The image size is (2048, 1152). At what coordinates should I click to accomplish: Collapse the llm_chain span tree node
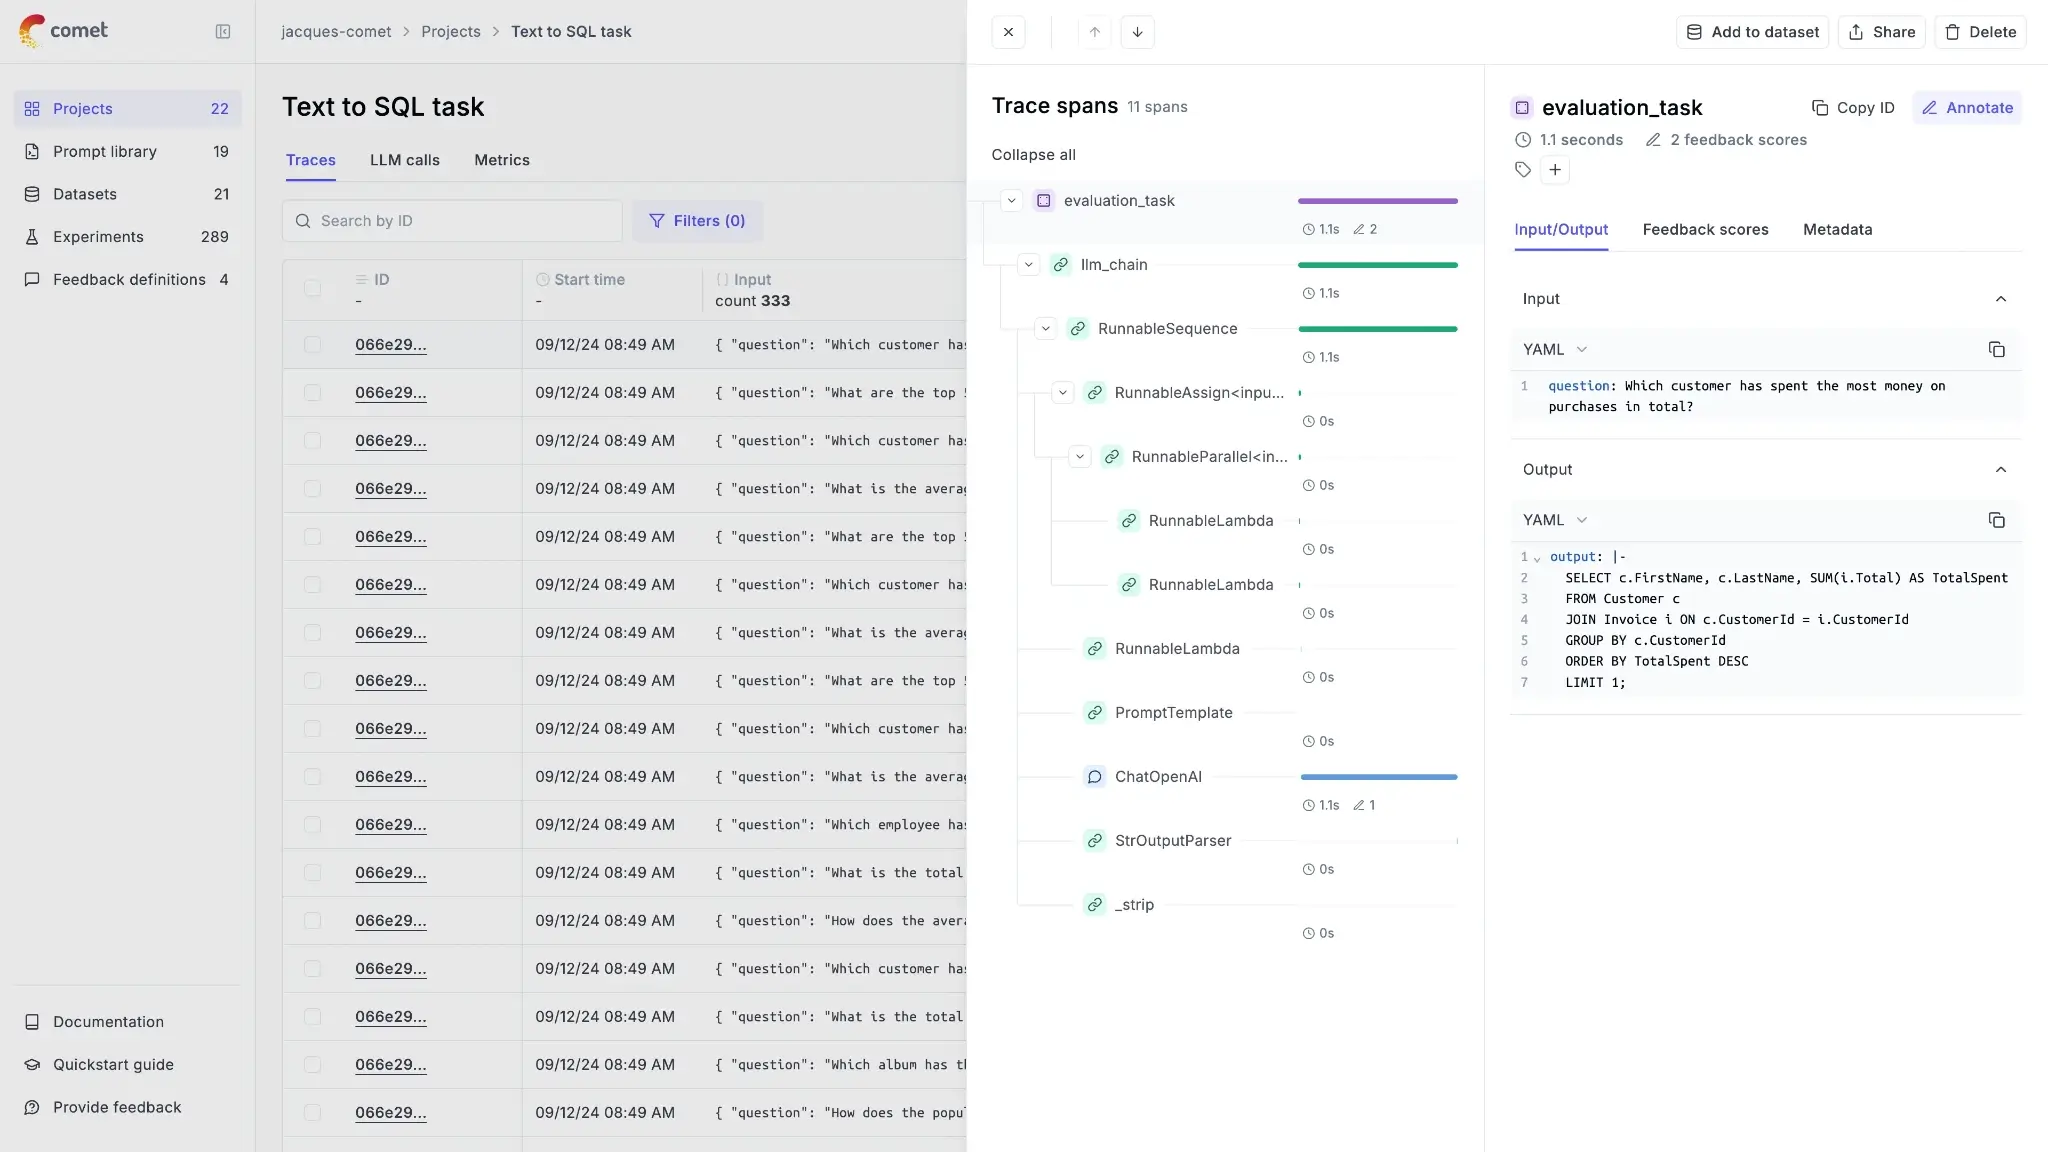coord(1029,265)
